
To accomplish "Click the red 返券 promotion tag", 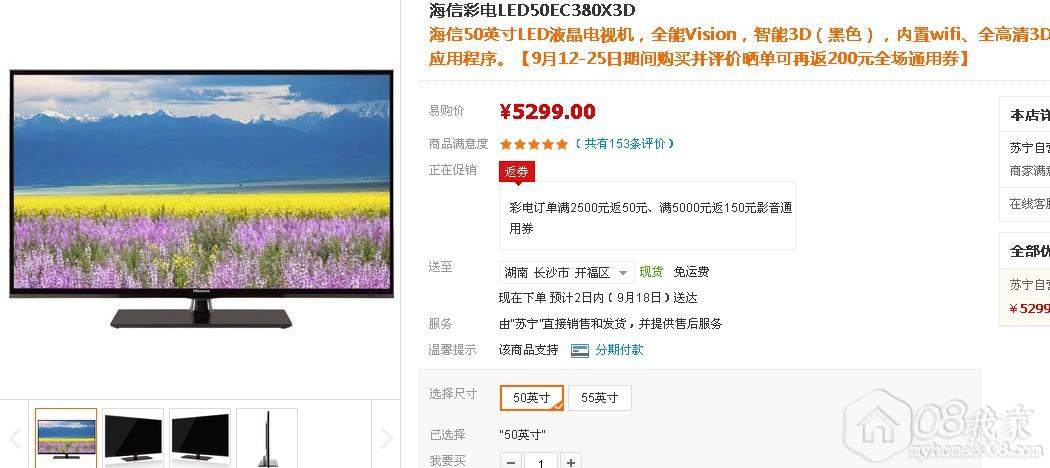I will click(517, 172).
